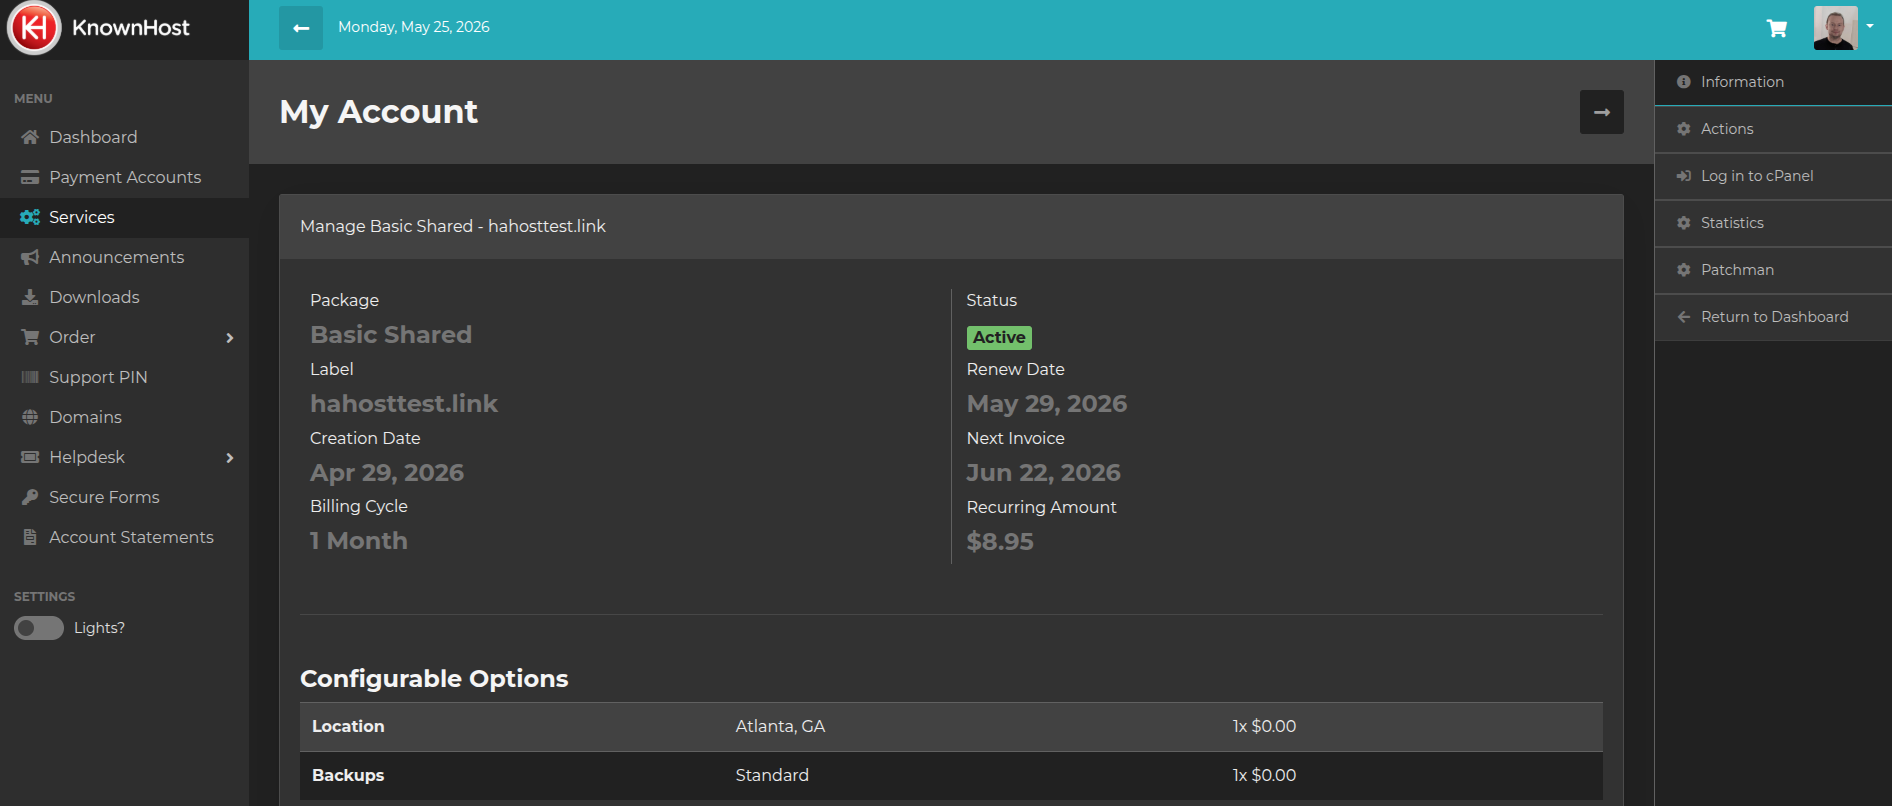Image resolution: width=1892 pixels, height=806 pixels.
Task: Click the KnownHost logo icon
Action: click(34, 28)
